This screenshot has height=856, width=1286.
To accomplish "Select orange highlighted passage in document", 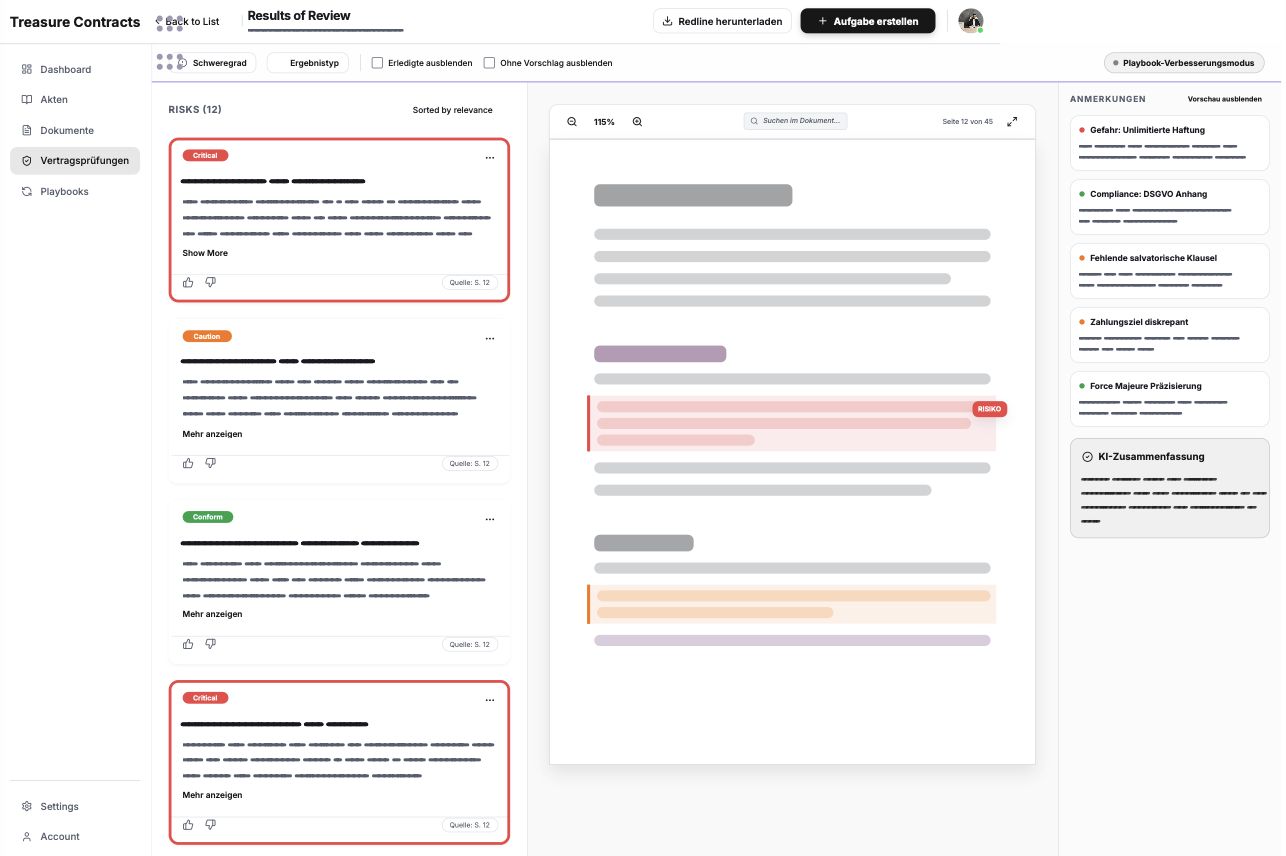I will [x=791, y=604].
